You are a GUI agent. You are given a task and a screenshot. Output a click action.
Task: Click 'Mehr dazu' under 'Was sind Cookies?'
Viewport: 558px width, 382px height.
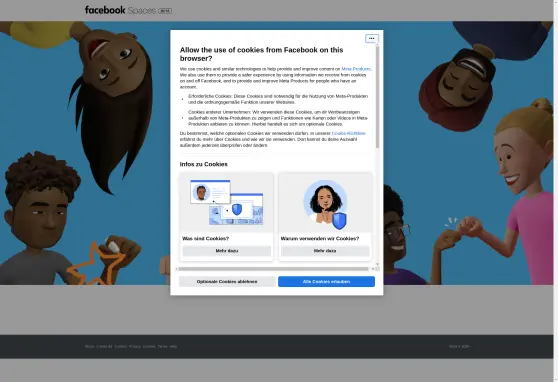click(227, 251)
